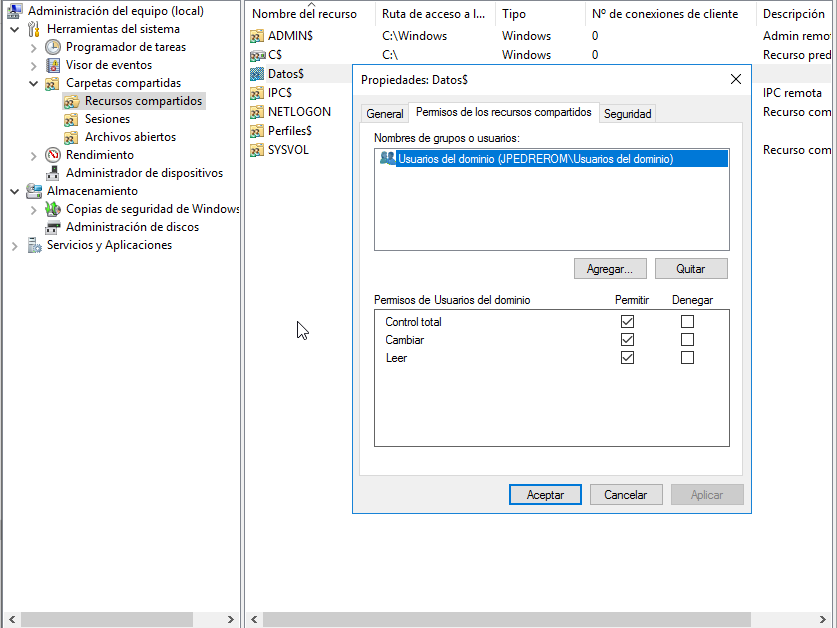
Task: Check Denegar box for Leer
Action: 687,358
